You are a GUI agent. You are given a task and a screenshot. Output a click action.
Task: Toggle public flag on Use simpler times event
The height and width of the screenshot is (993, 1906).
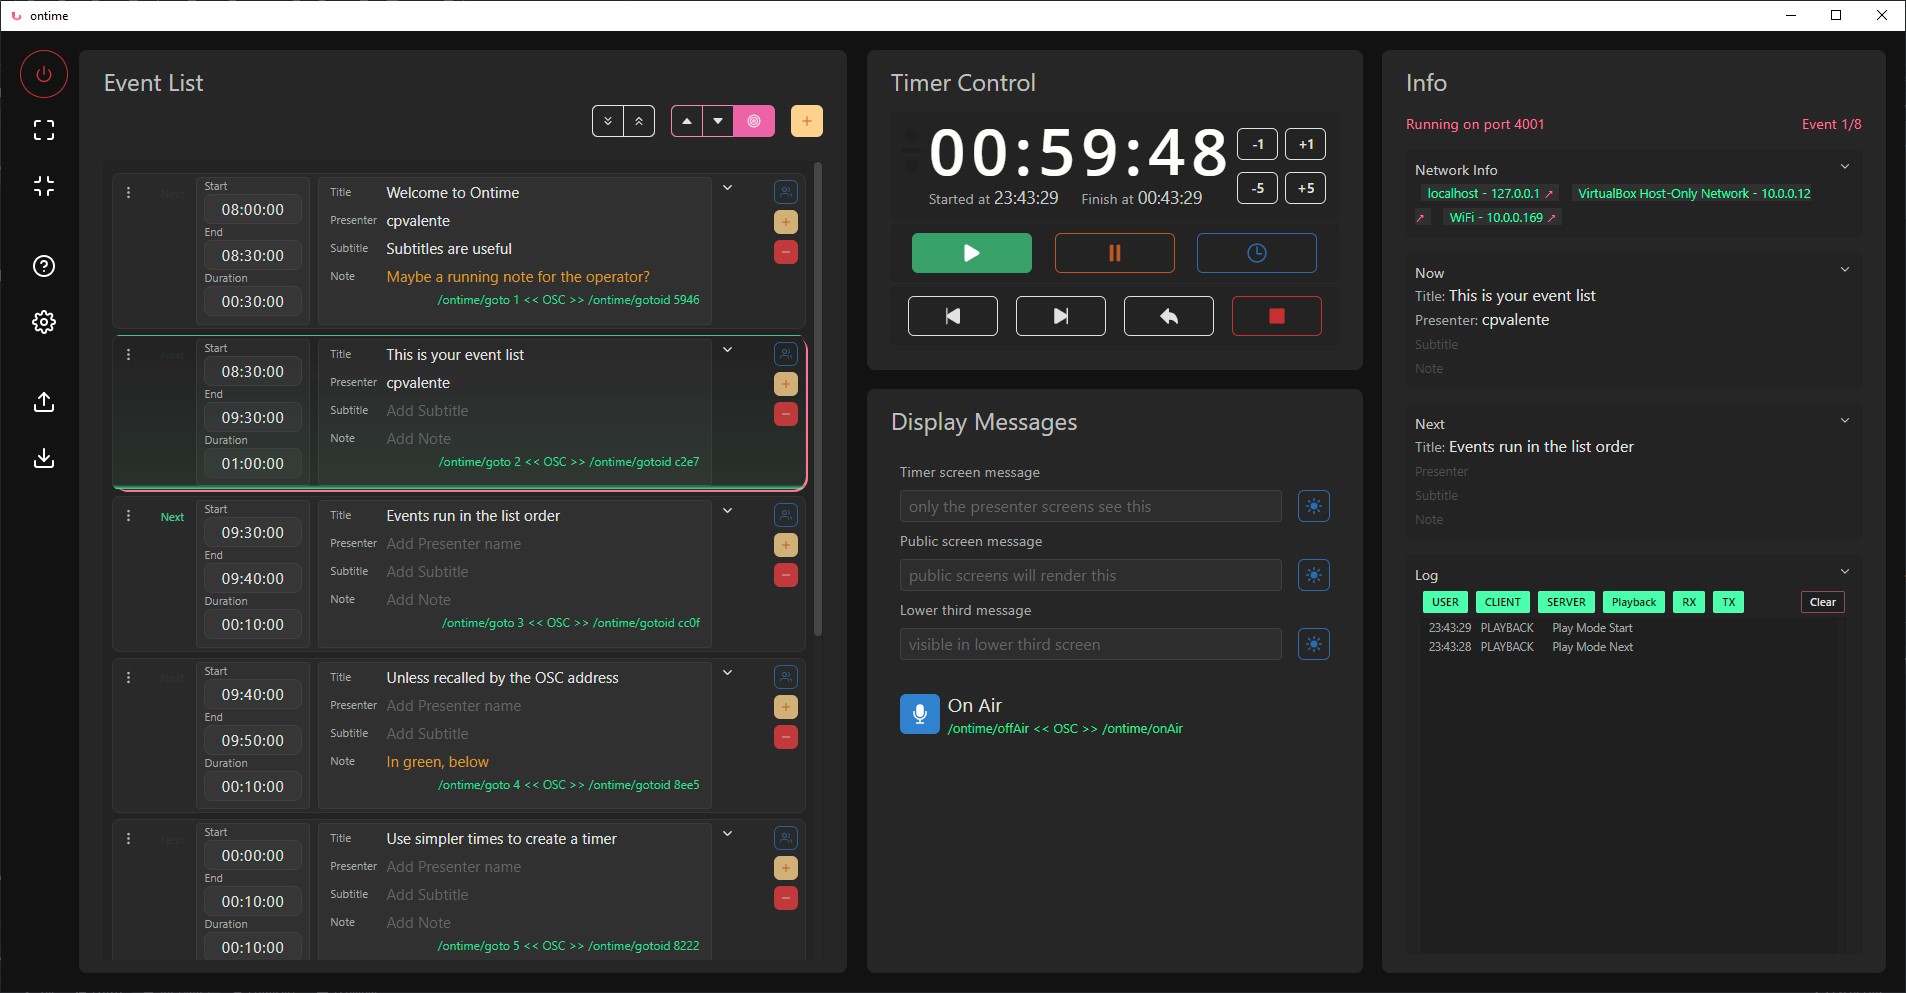[x=786, y=838]
